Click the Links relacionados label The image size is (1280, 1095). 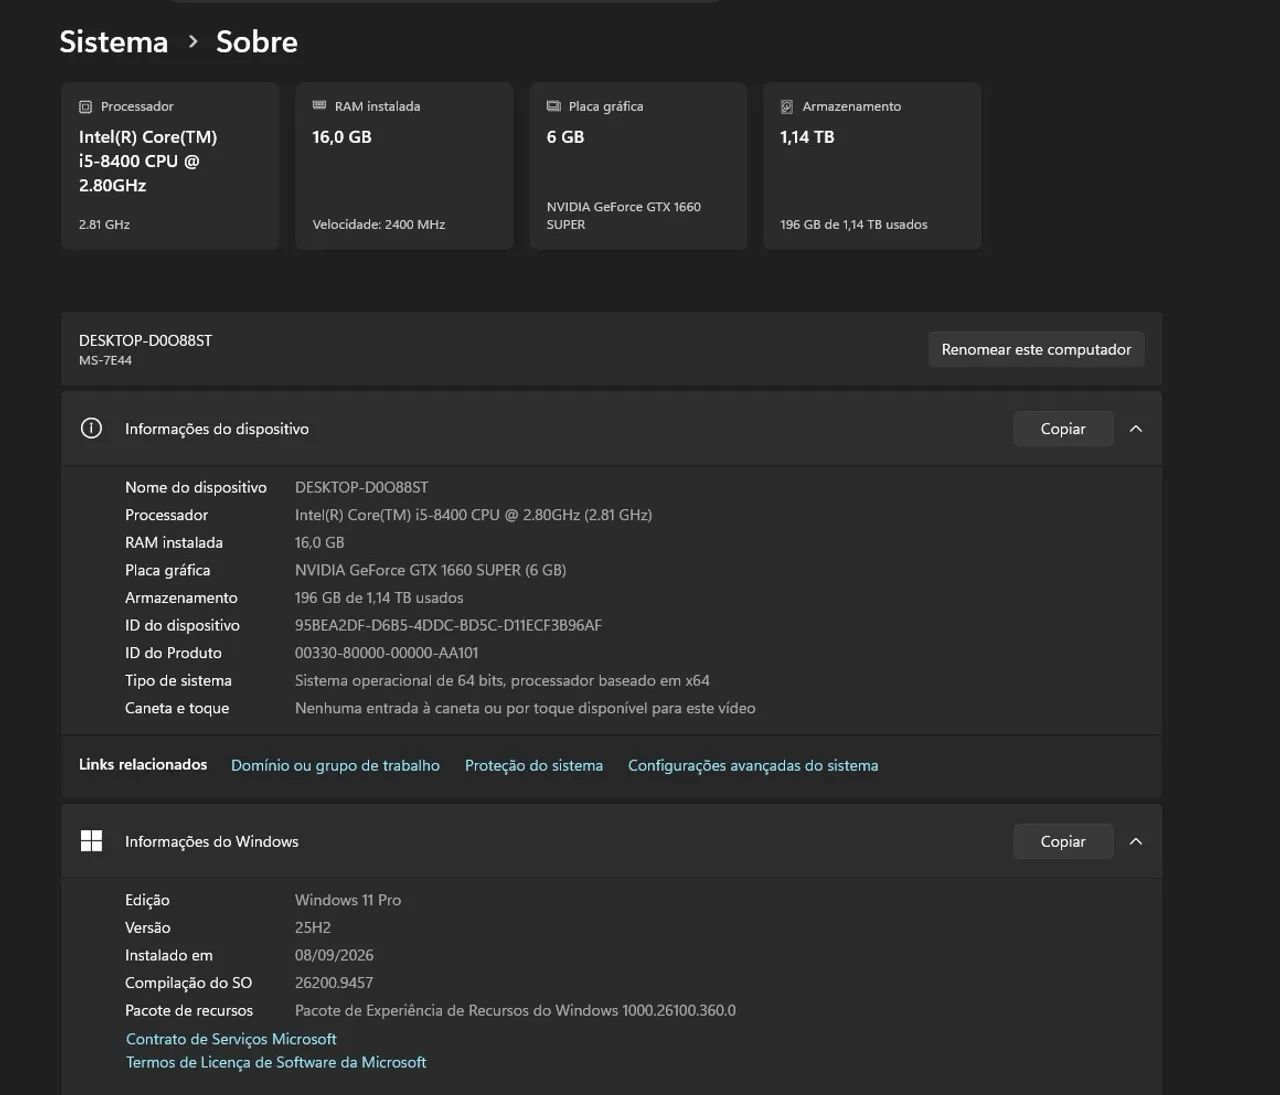click(143, 764)
